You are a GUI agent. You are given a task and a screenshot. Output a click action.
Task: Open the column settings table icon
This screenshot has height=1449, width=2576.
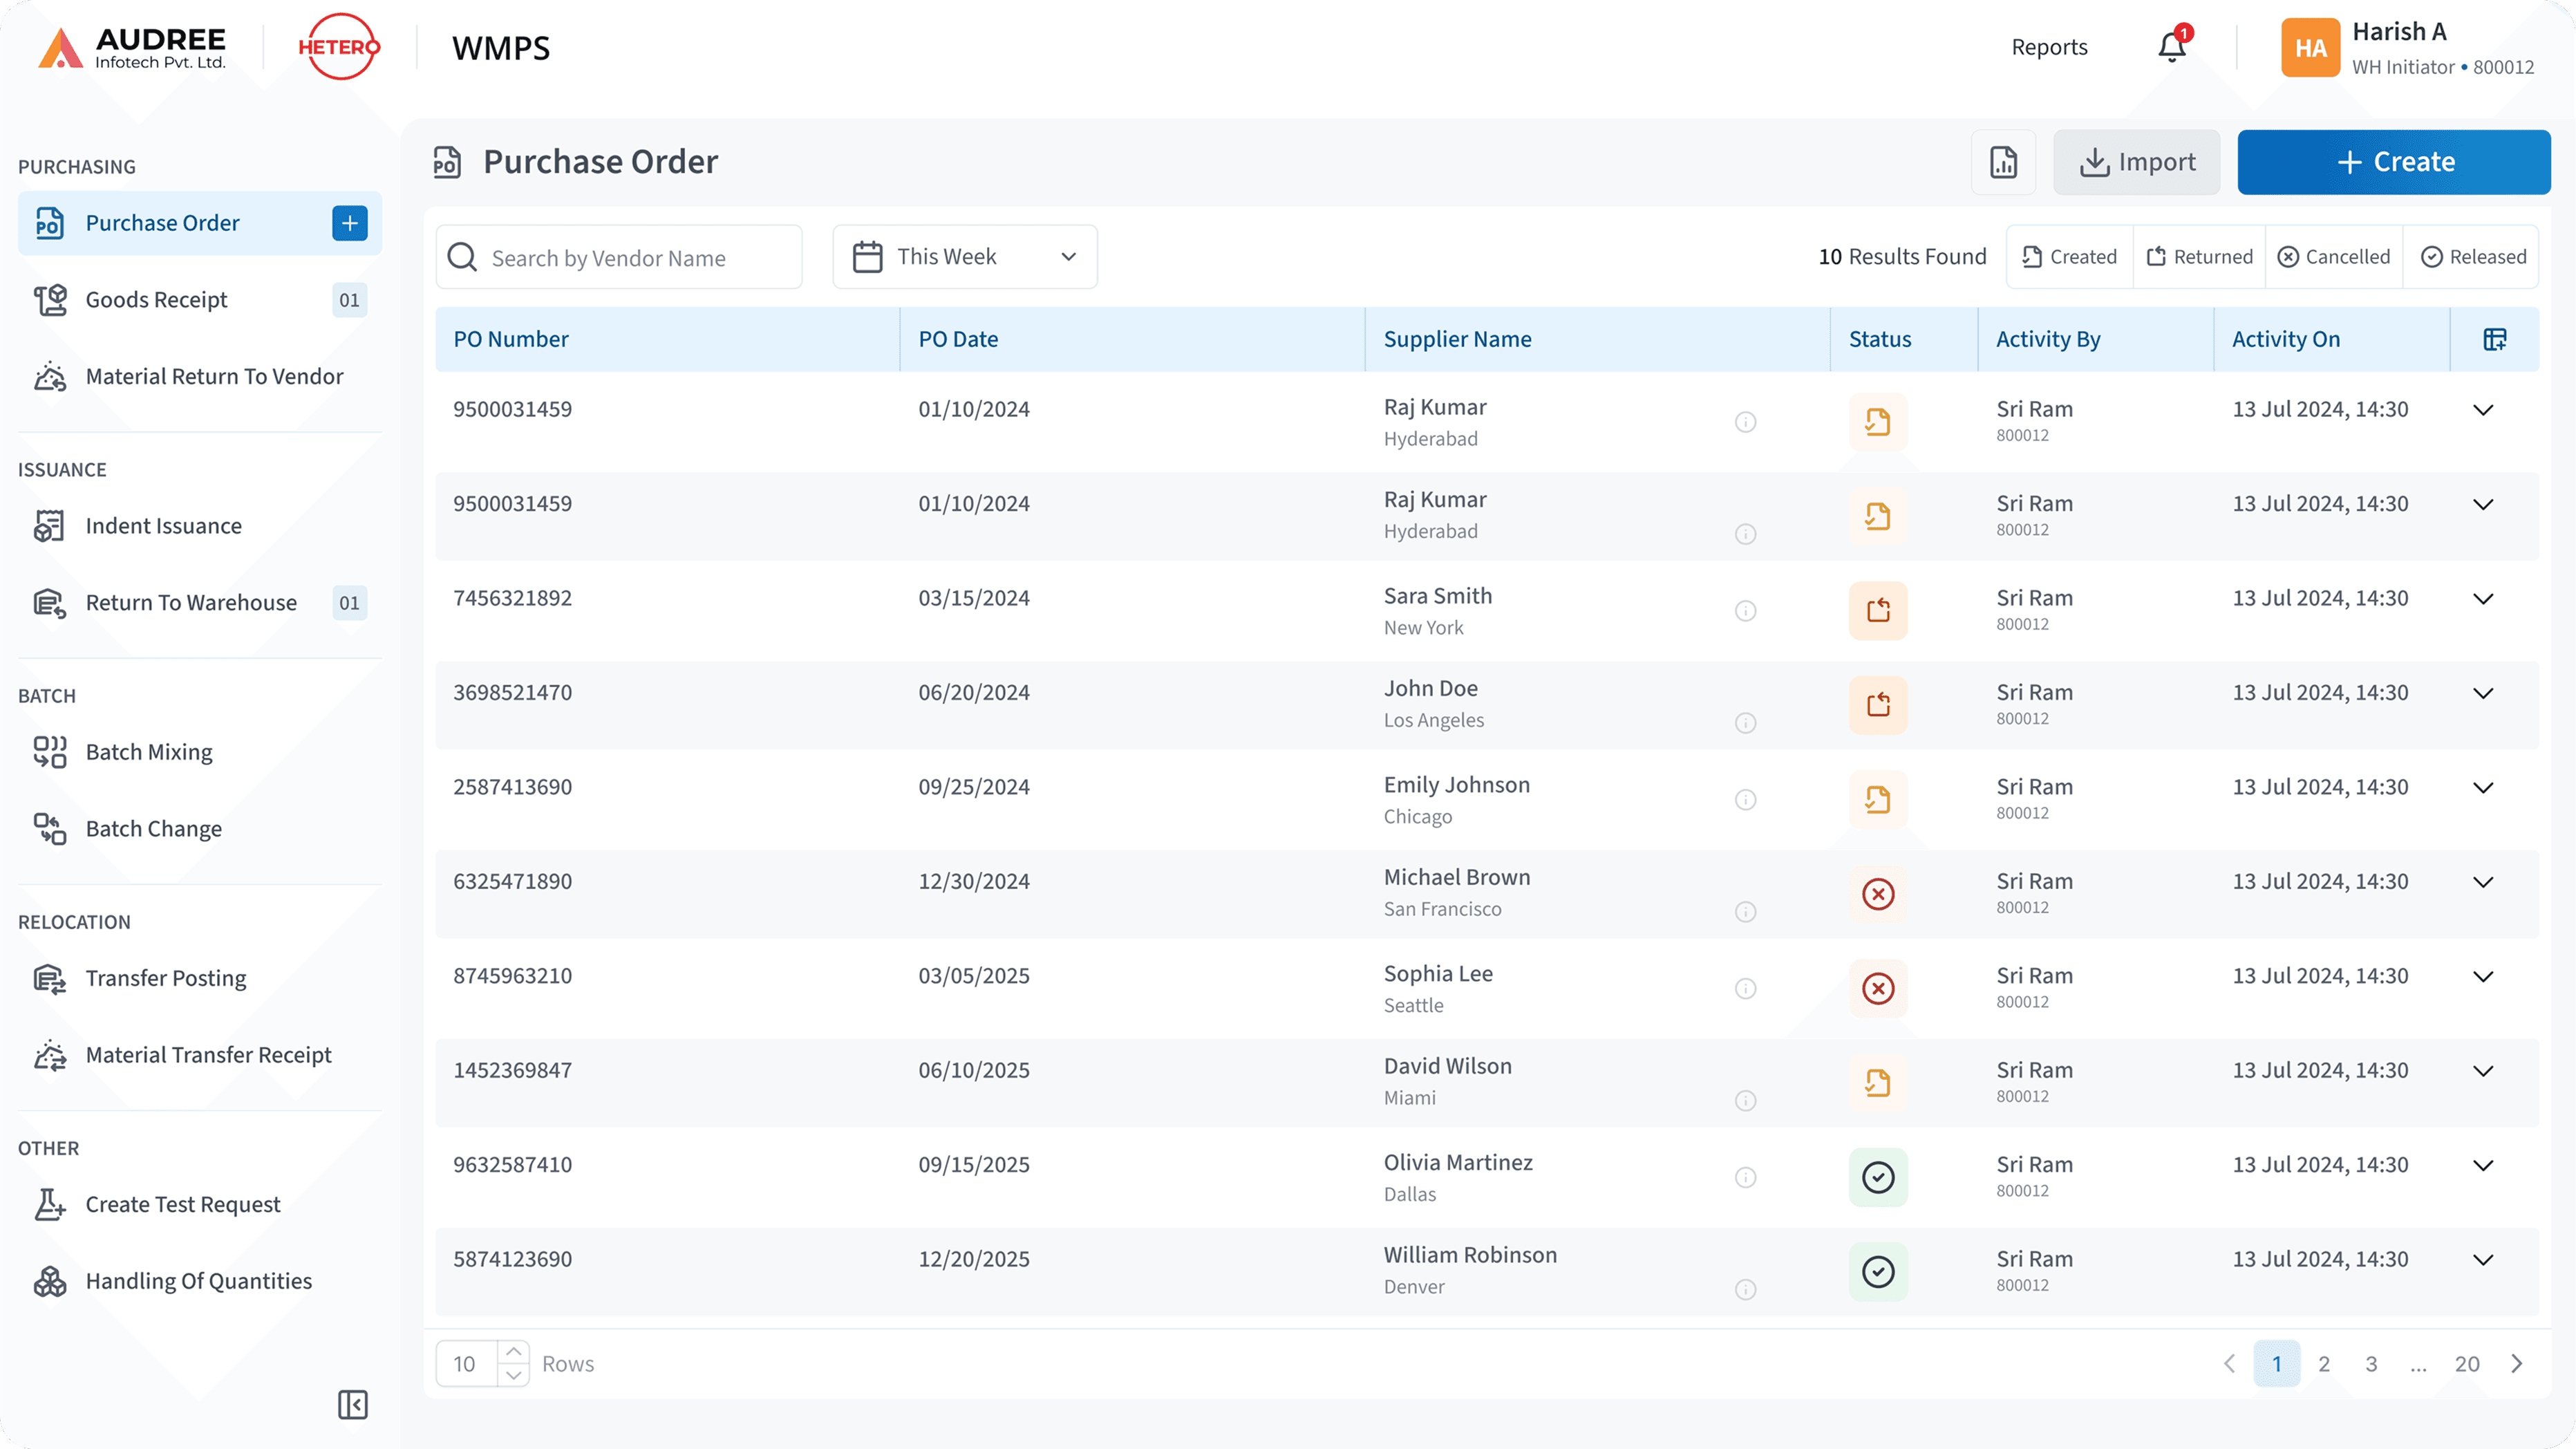(x=2495, y=339)
